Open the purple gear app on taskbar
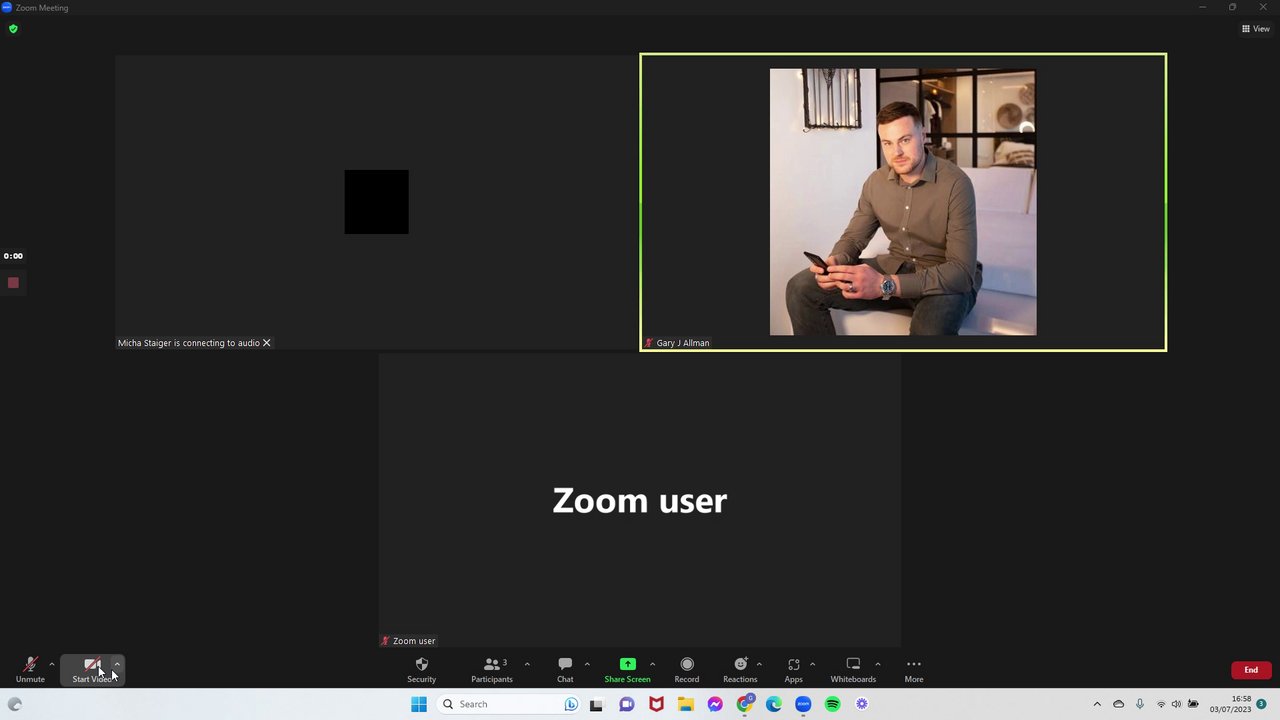Viewport: 1280px width, 720px height. tap(862, 704)
